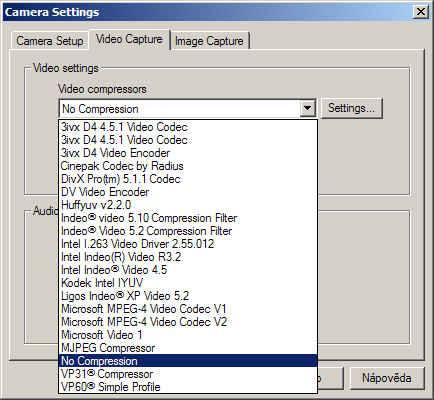The height and width of the screenshot is (400, 434).
Task: Collapse the Video compressors dropdown arrow
Action: coord(307,108)
